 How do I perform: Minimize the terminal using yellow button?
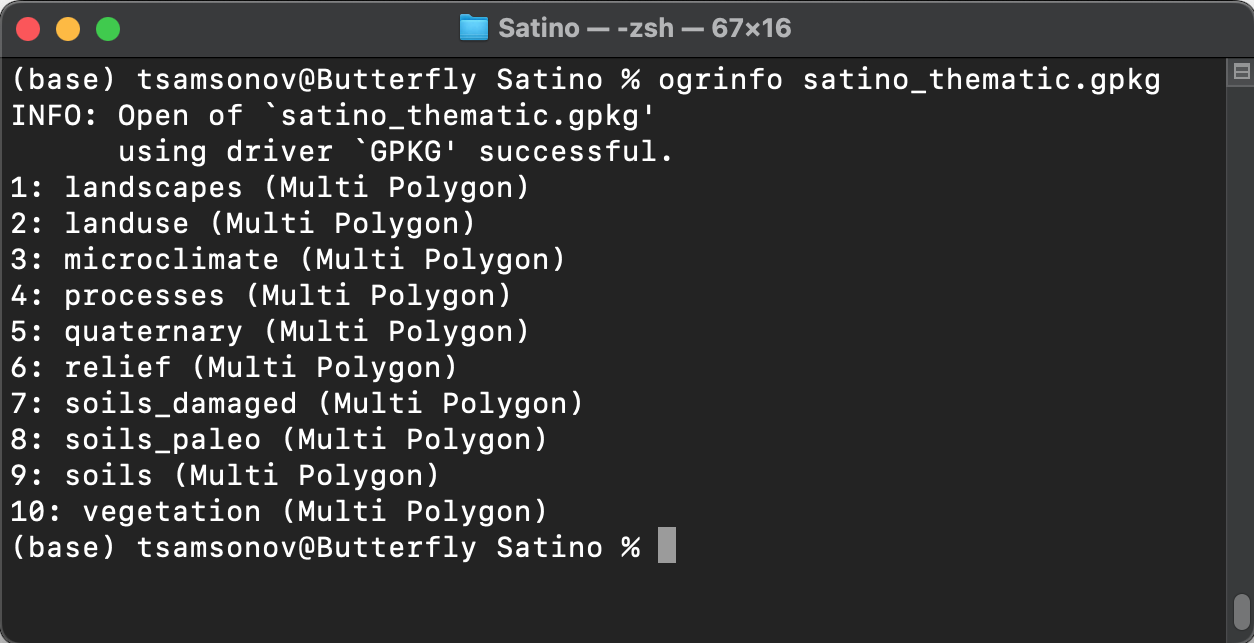click(67, 29)
